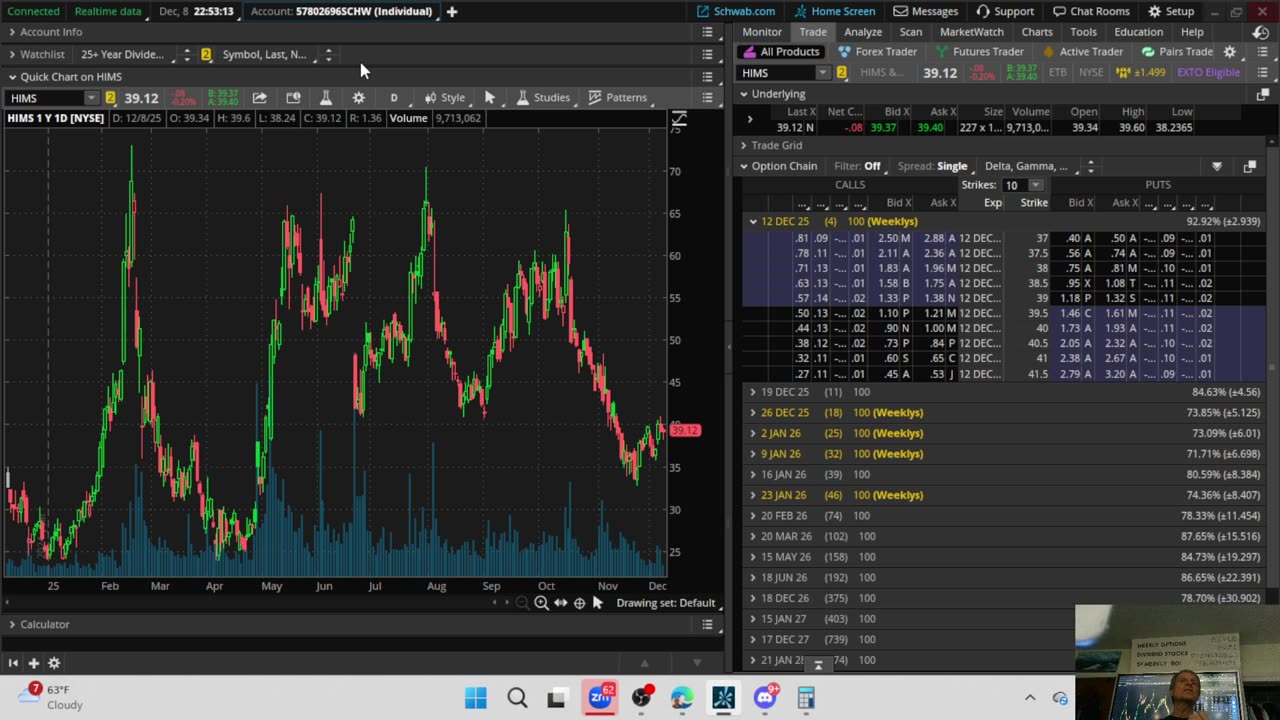
Task: Select the Active Trader sub-tab
Action: click(x=1082, y=52)
